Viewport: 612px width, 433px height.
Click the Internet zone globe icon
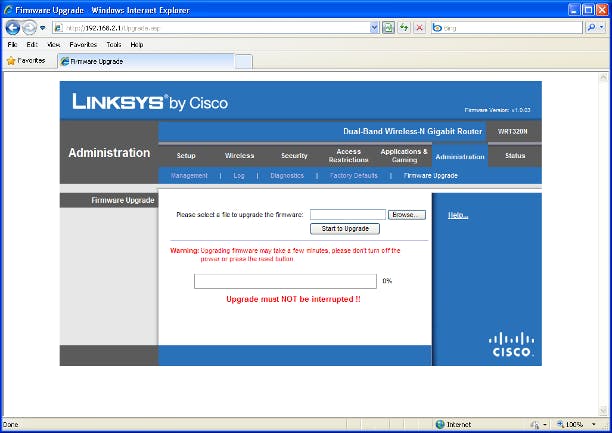click(x=440, y=424)
